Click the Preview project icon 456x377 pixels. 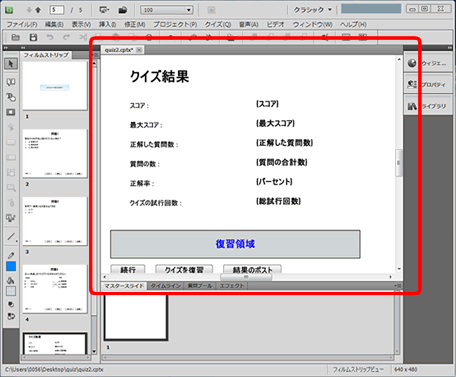click(x=104, y=10)
